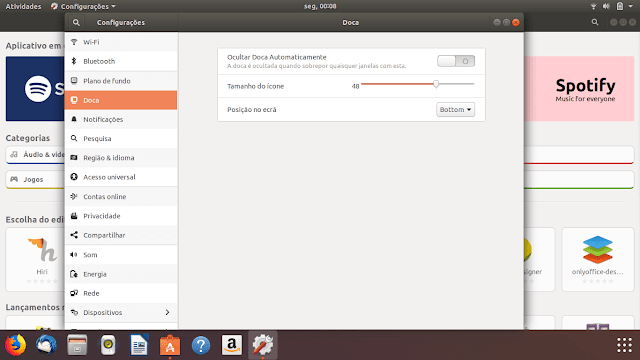Image resolution: width=640 pixels, height=360 pixels.
Task: Select Plano de fundo in sidebar
Action: point(121,81)
